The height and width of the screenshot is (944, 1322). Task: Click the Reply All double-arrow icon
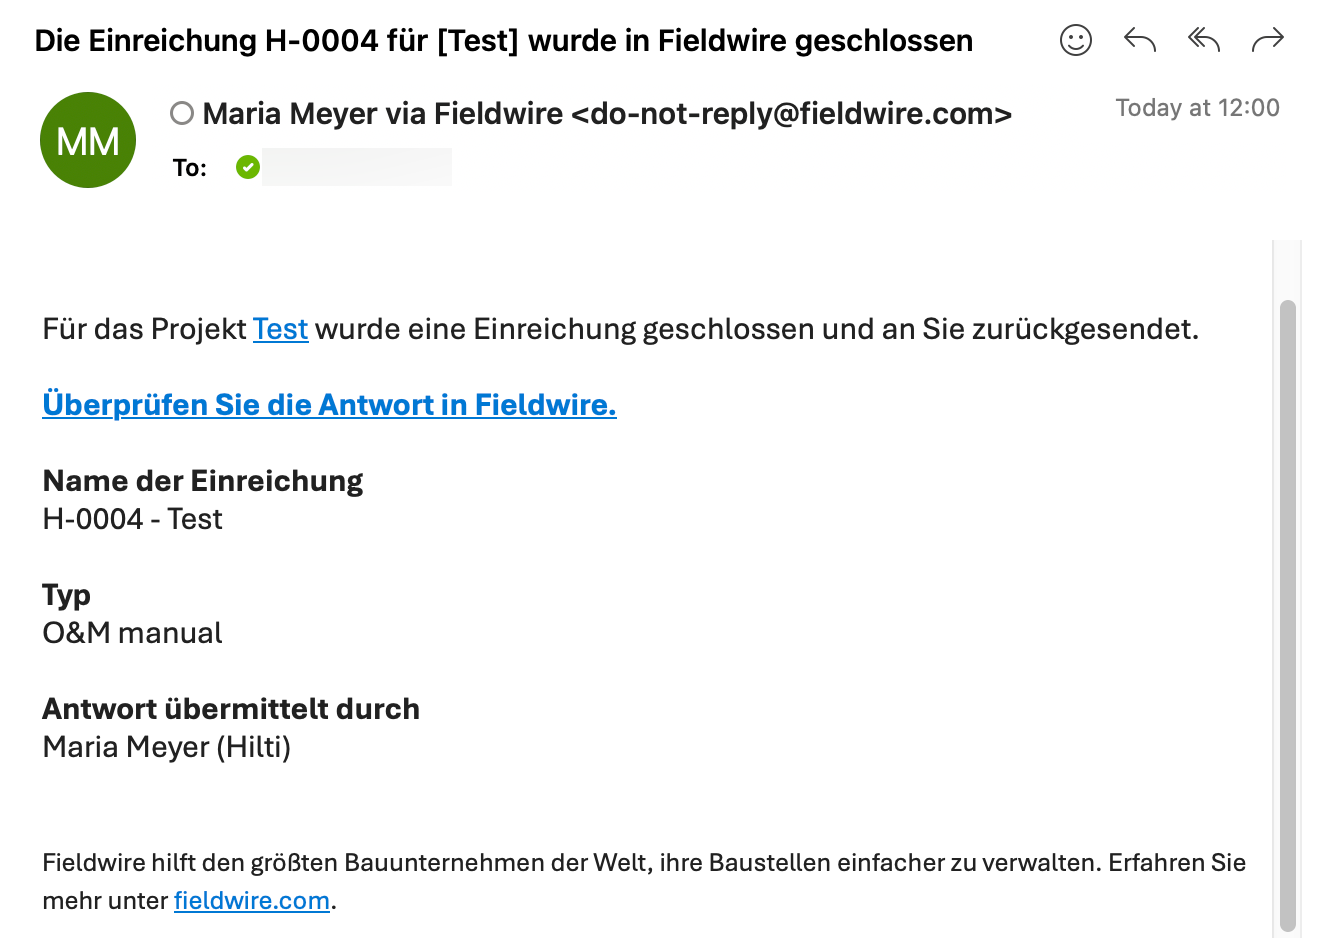(x=1204, y=40)
